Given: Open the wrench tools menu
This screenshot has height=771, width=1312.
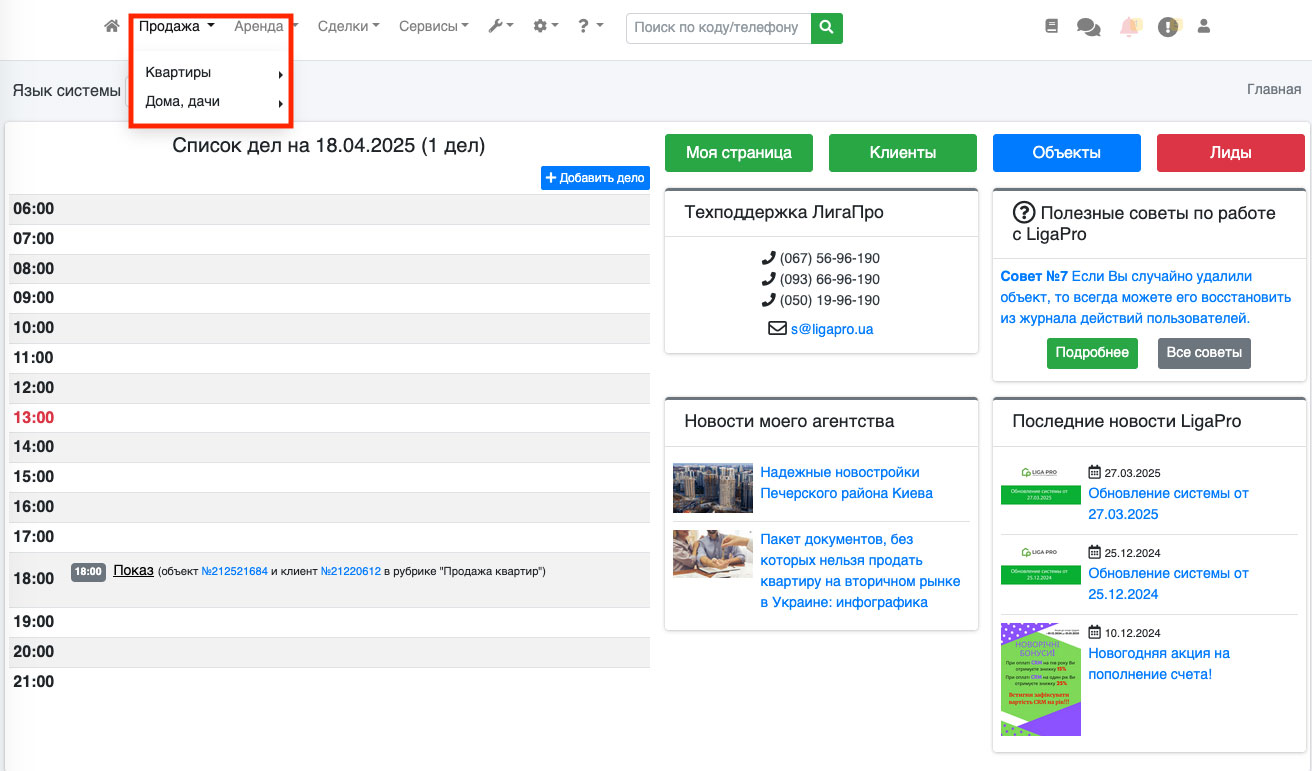Looking at the screenshot, I should (x=500, y=27).
